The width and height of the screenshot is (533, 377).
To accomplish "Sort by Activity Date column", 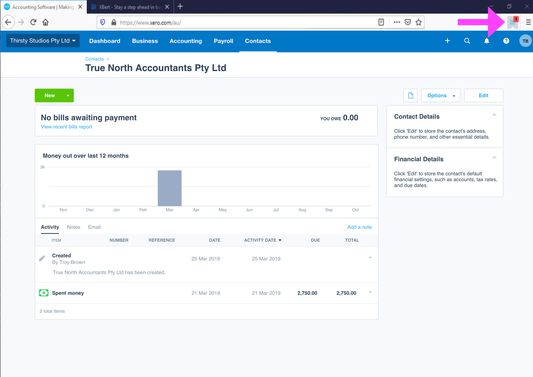I will (x=262, y=240).
